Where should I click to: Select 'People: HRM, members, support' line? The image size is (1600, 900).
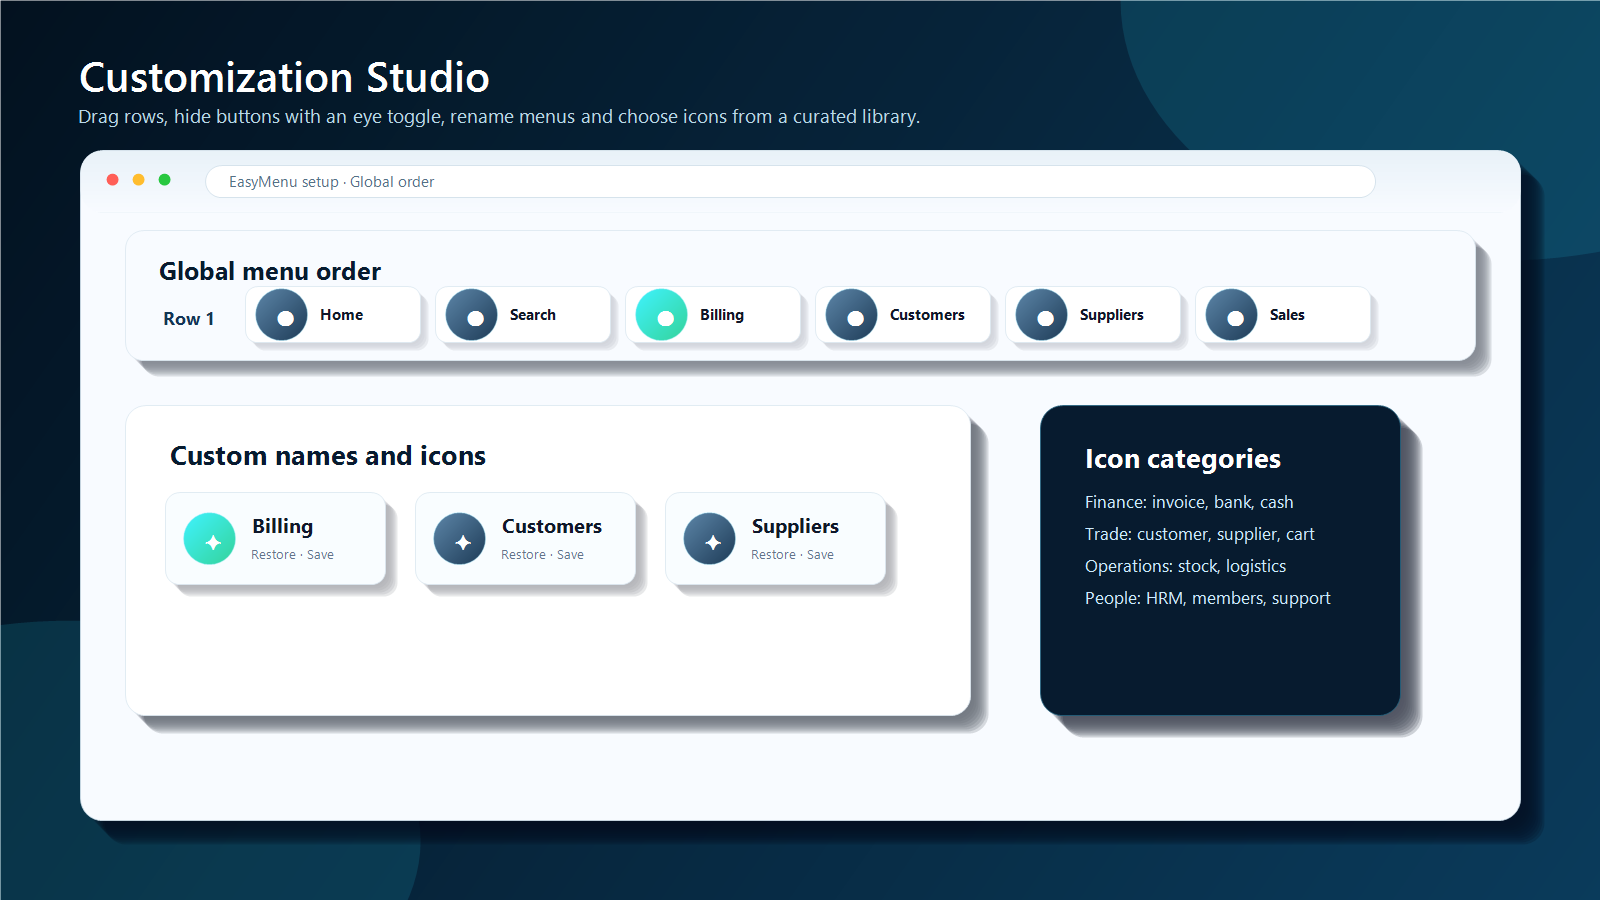pos(1208,598)
